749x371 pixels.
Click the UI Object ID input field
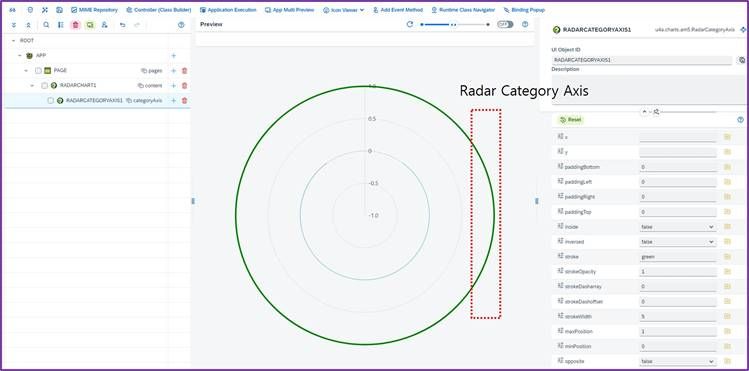(642, 60)
